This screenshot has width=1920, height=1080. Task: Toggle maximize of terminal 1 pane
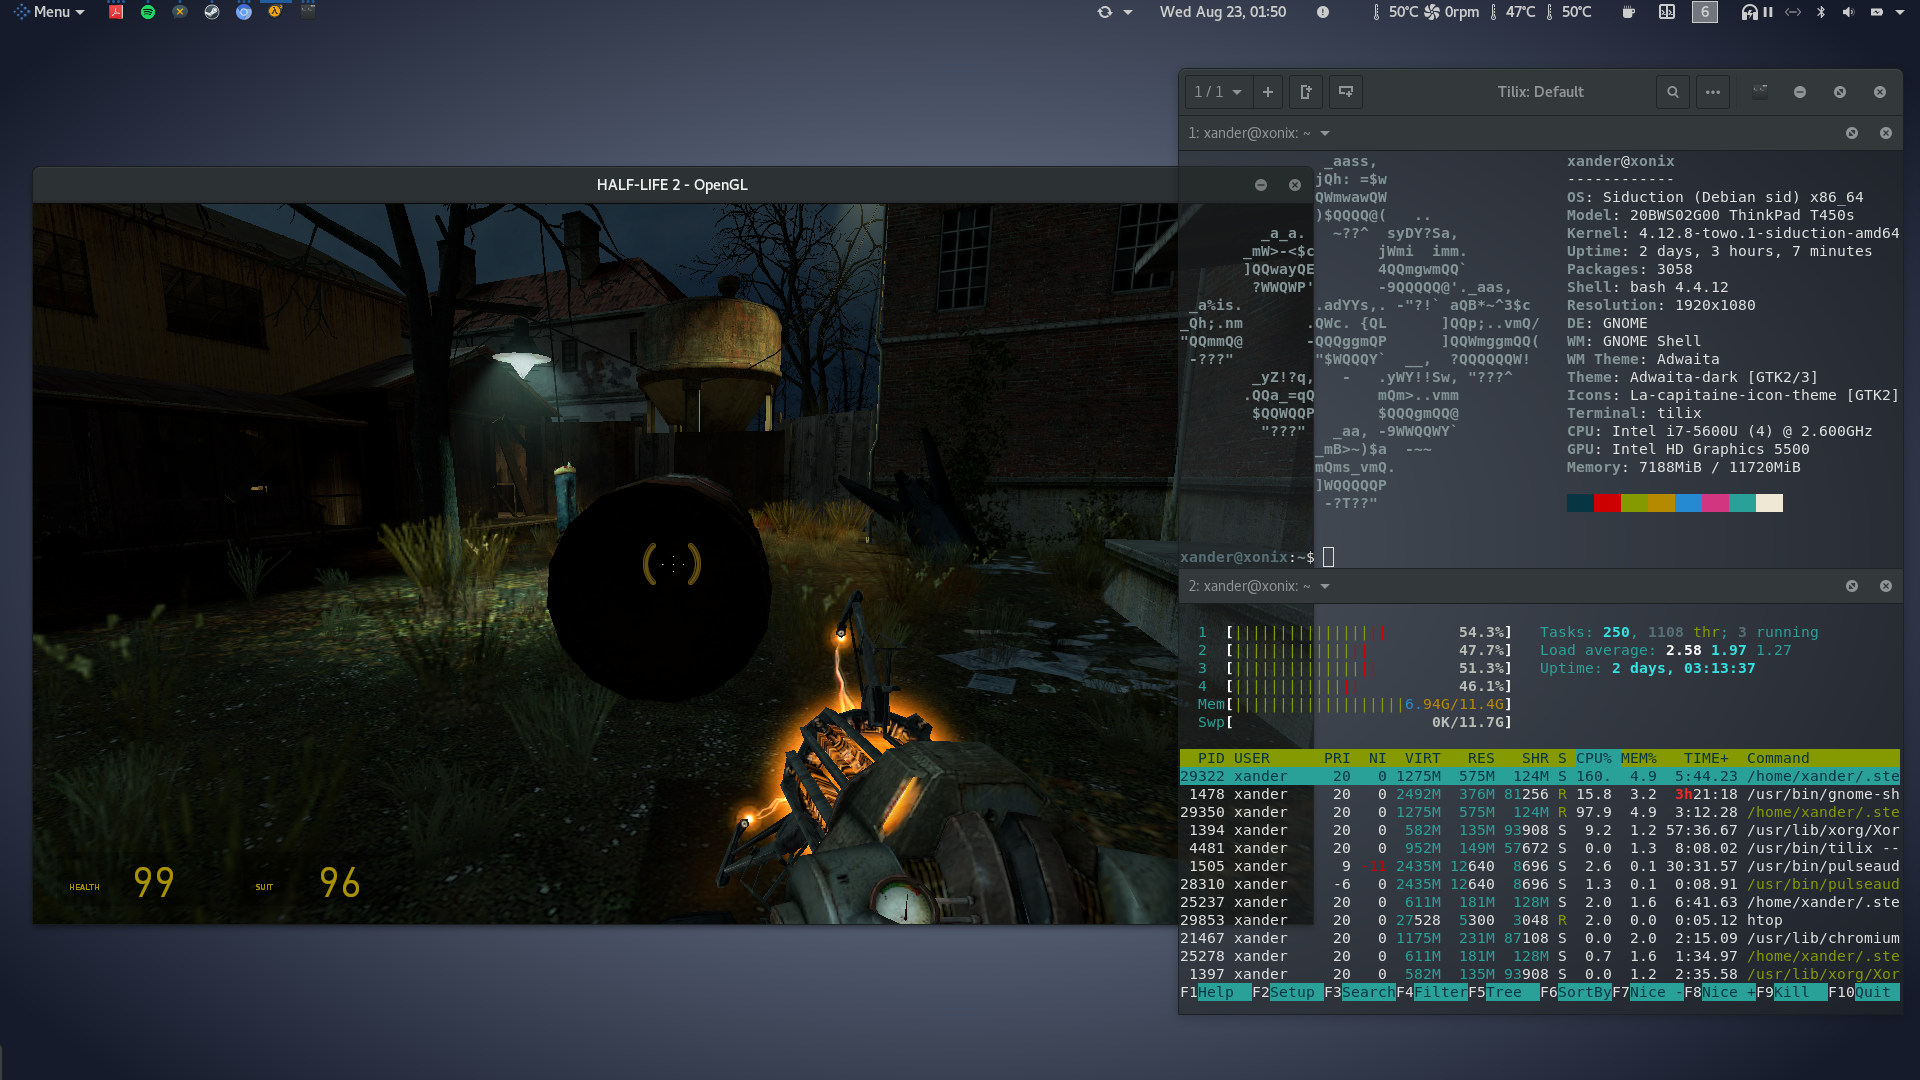click(x=1852, y=133)
